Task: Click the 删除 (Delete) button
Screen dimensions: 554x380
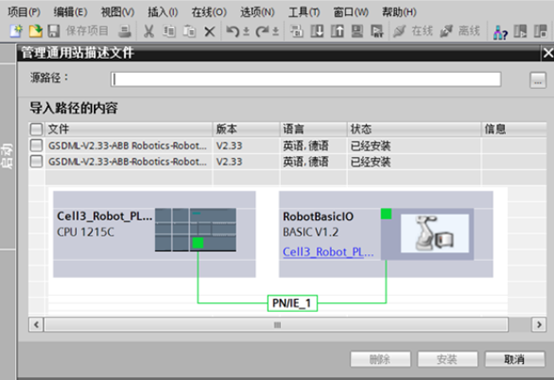Action: pyautogui.click(x=380, y=359)
